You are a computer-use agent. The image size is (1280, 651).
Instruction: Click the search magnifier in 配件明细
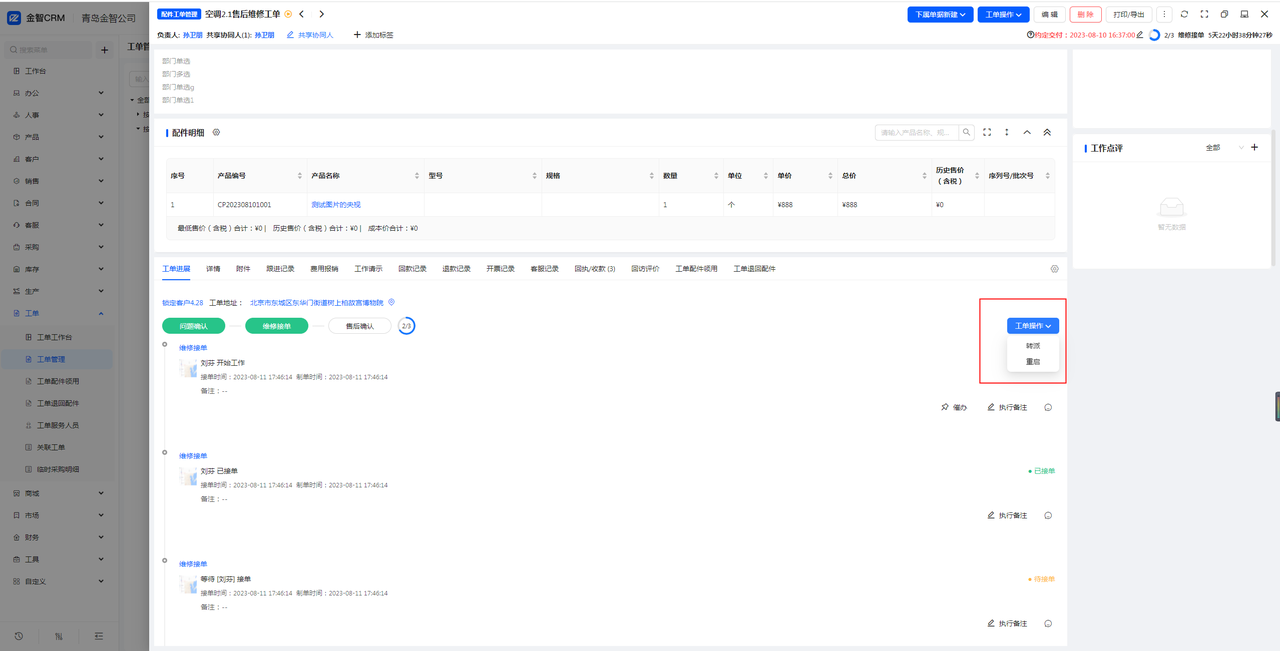967,132
